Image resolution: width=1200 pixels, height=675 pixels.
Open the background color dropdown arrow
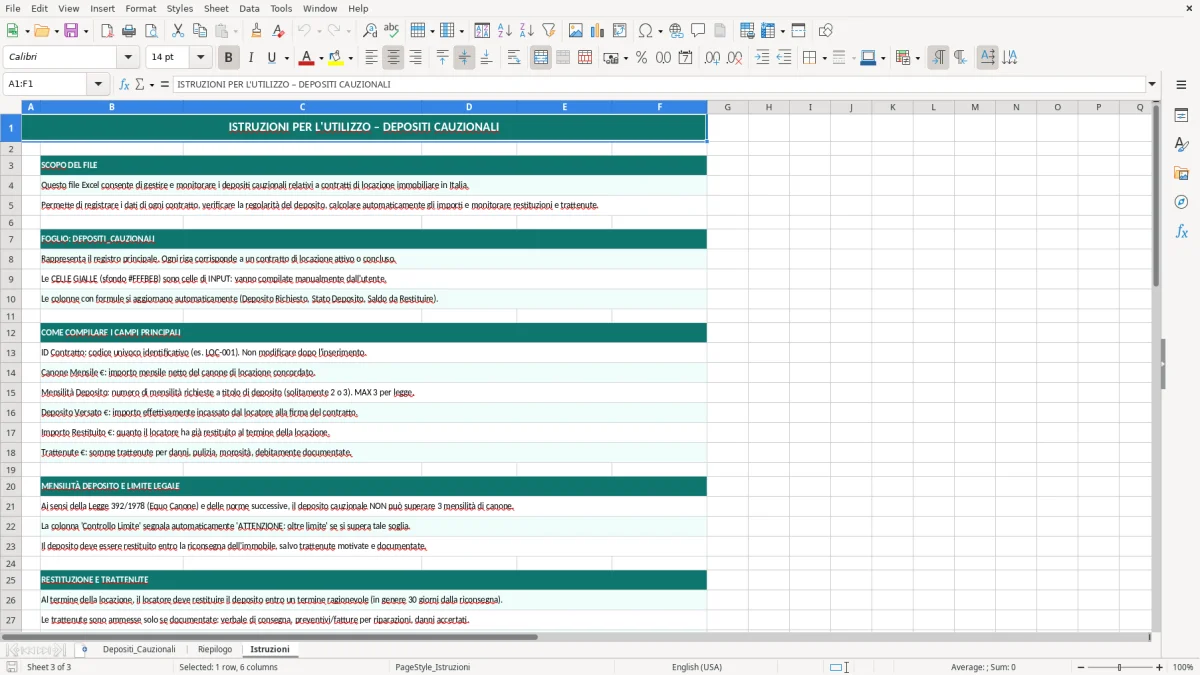[351, 58]
